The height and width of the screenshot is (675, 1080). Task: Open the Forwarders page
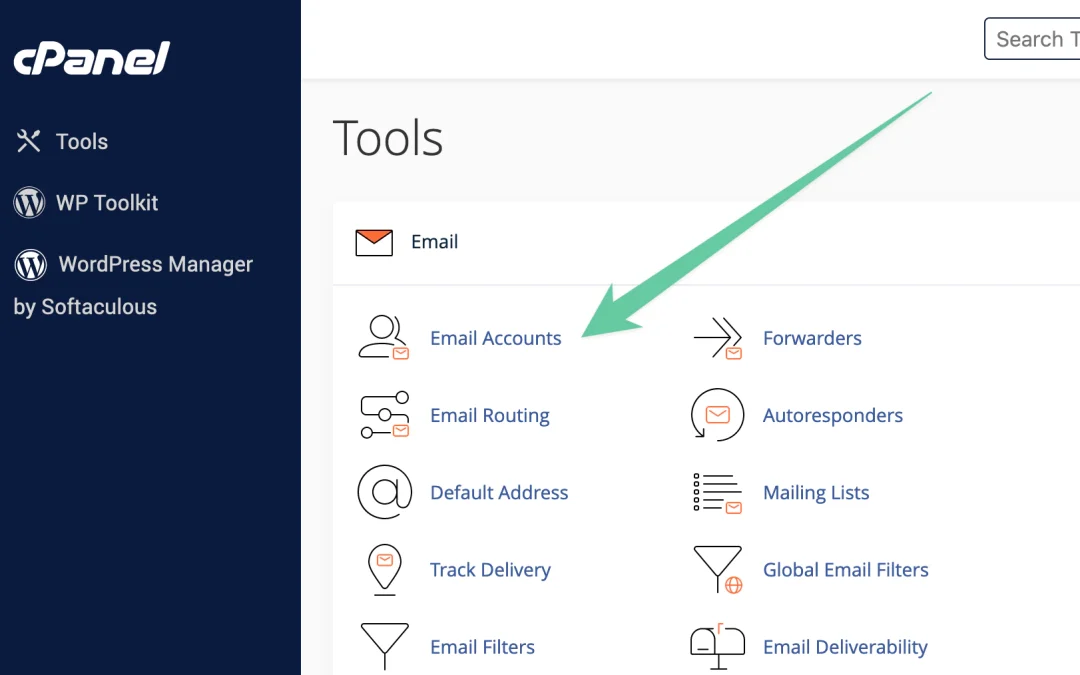812,338
